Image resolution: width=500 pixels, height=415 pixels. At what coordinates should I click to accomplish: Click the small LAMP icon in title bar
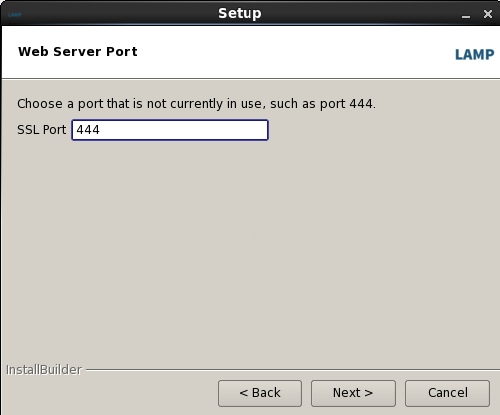click(15, 15)
